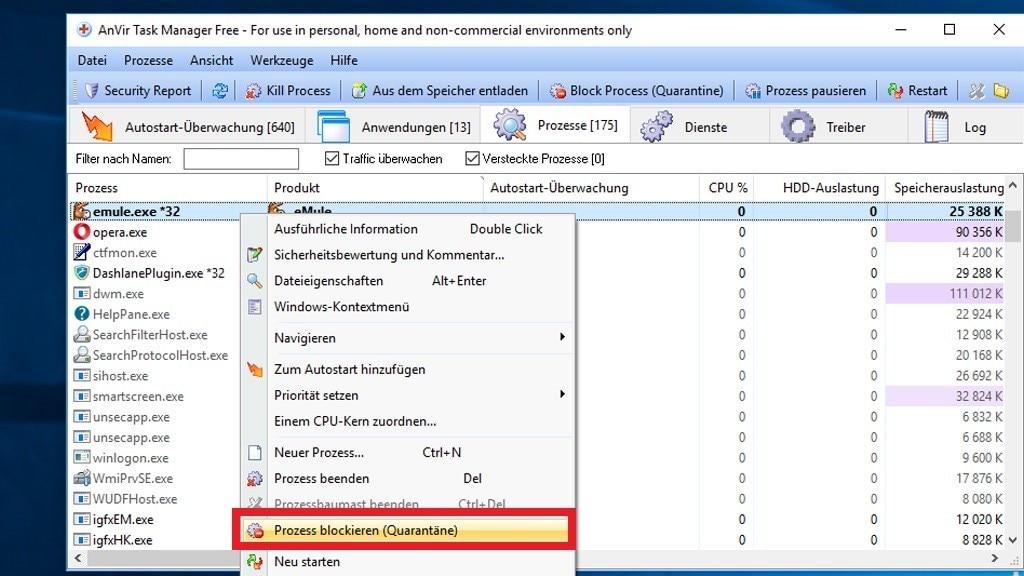Sort by Autostart-Überwachung column header

pyautogui.click(x=592, y=188)
